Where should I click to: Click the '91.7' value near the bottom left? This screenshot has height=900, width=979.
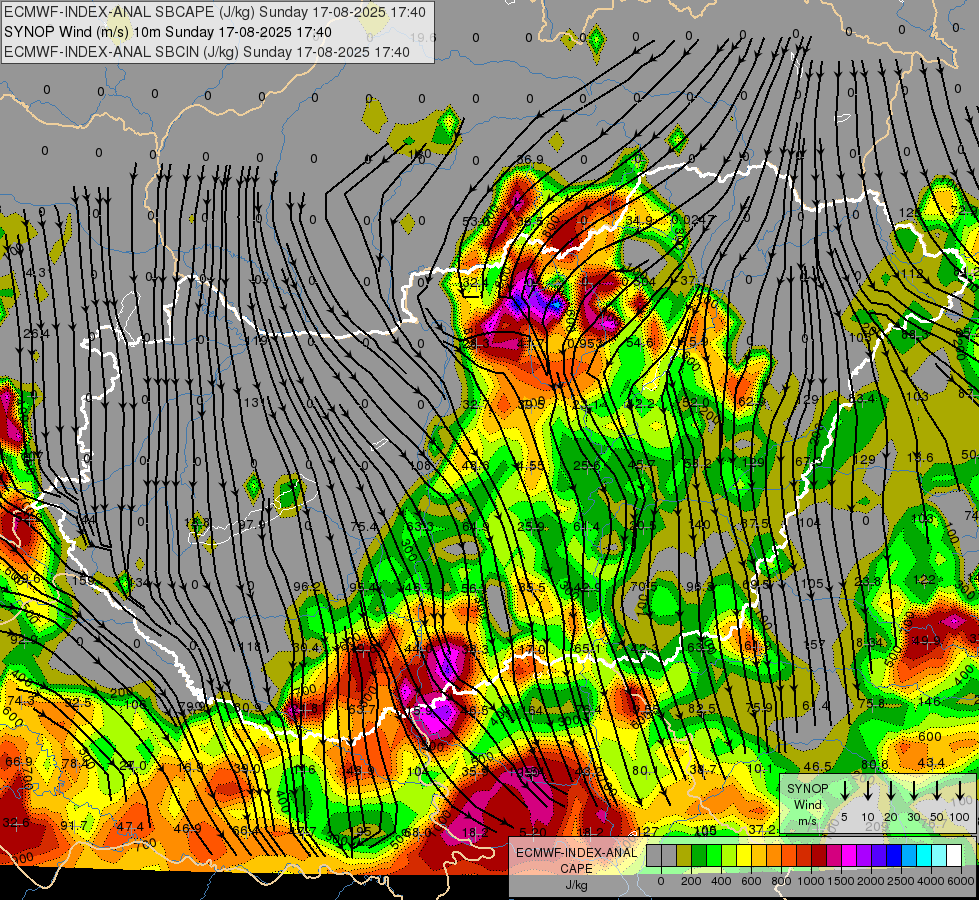(74, 825)
